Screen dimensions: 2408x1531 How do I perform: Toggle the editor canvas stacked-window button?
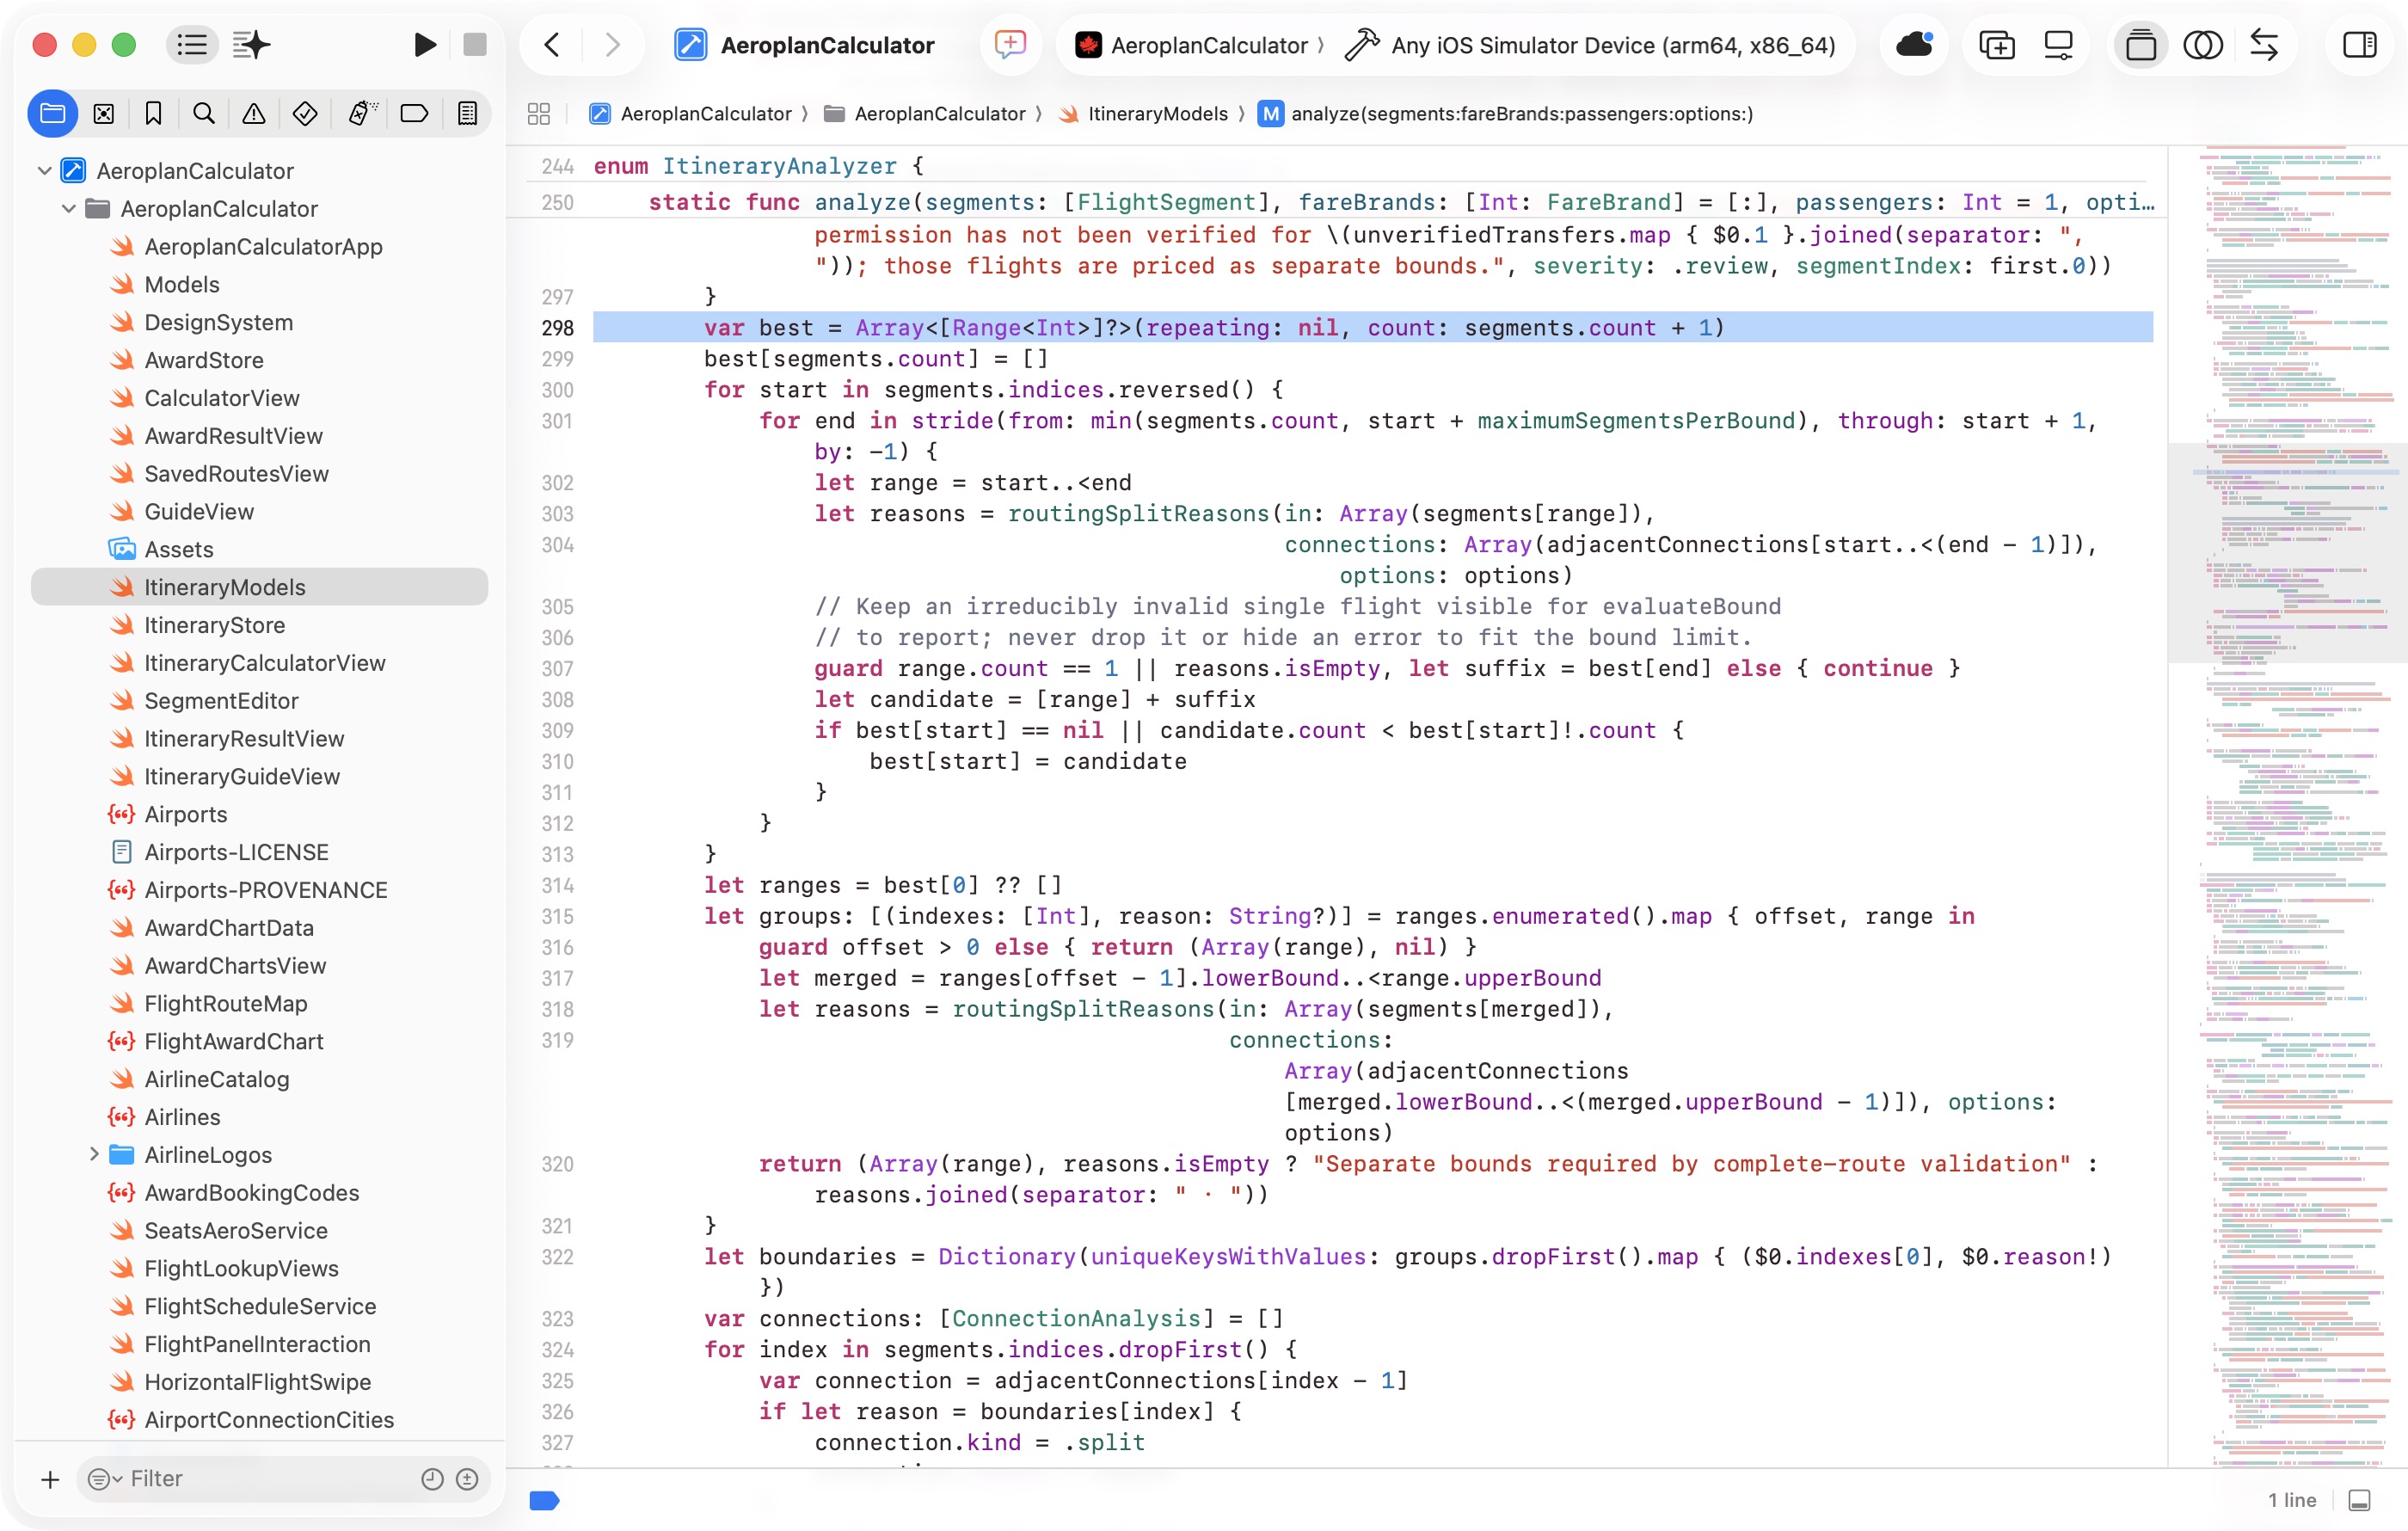[x=2140, y=45]
